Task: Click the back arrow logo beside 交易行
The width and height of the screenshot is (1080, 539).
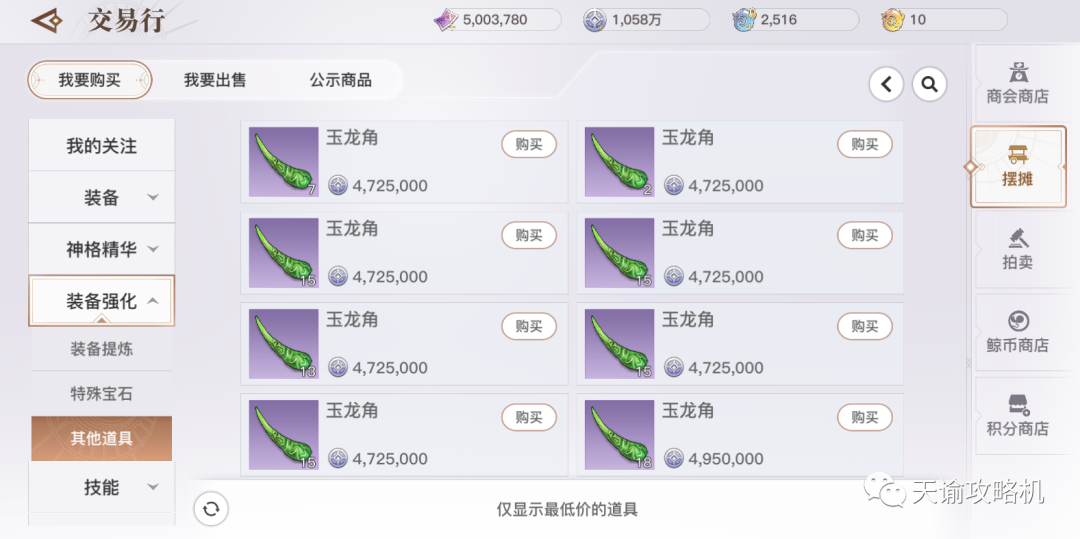Action: (47, 21)
